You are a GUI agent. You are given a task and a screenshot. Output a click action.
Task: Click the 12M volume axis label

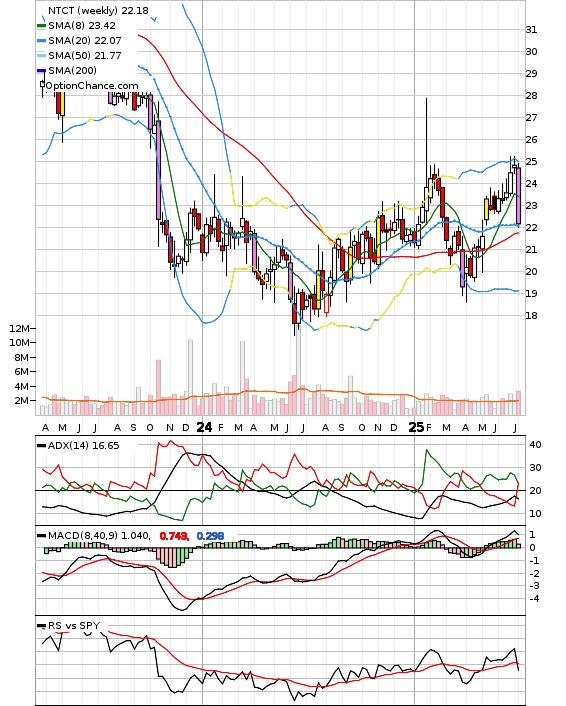click(x=19, y=328)
